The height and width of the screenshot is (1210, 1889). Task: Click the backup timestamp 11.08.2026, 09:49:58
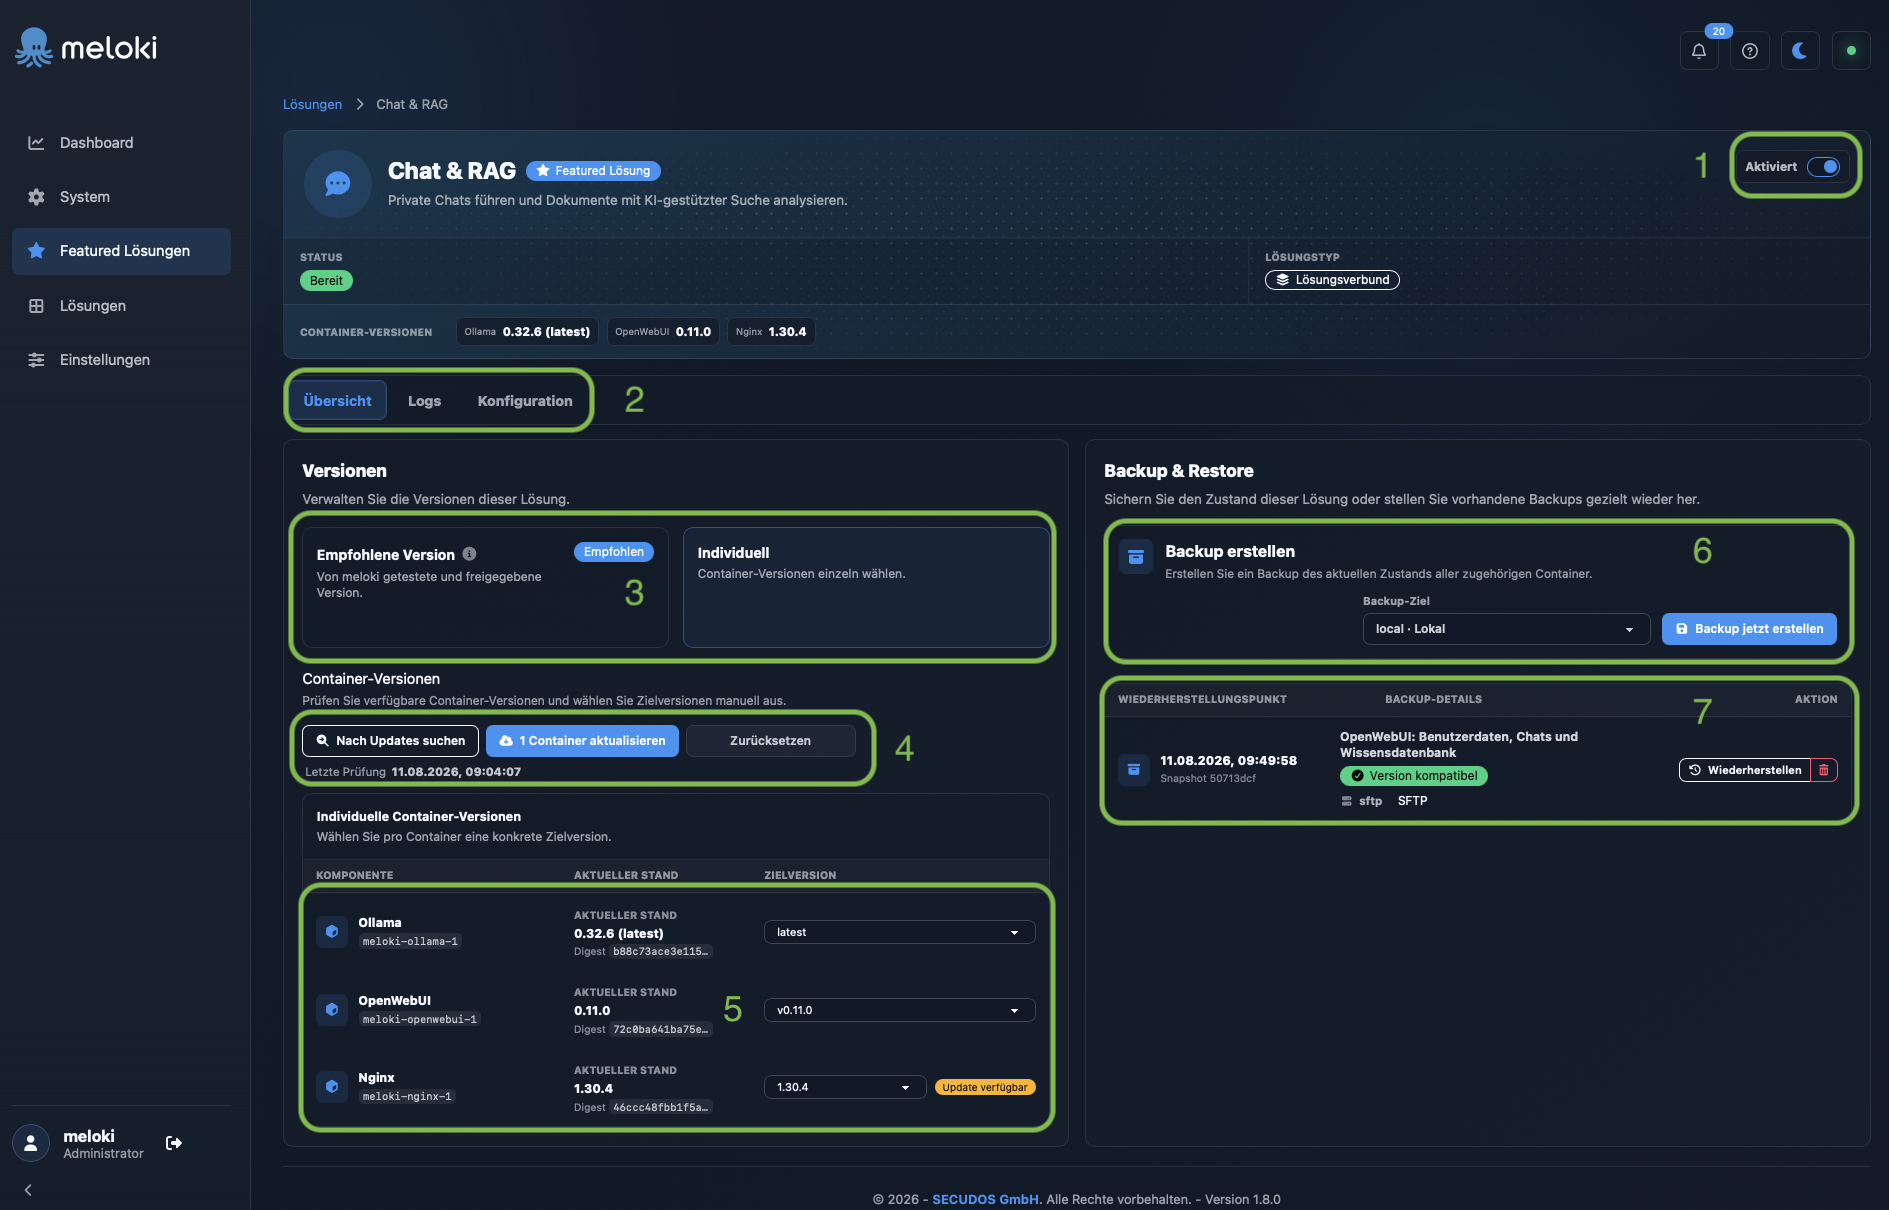coord(1228,761)
